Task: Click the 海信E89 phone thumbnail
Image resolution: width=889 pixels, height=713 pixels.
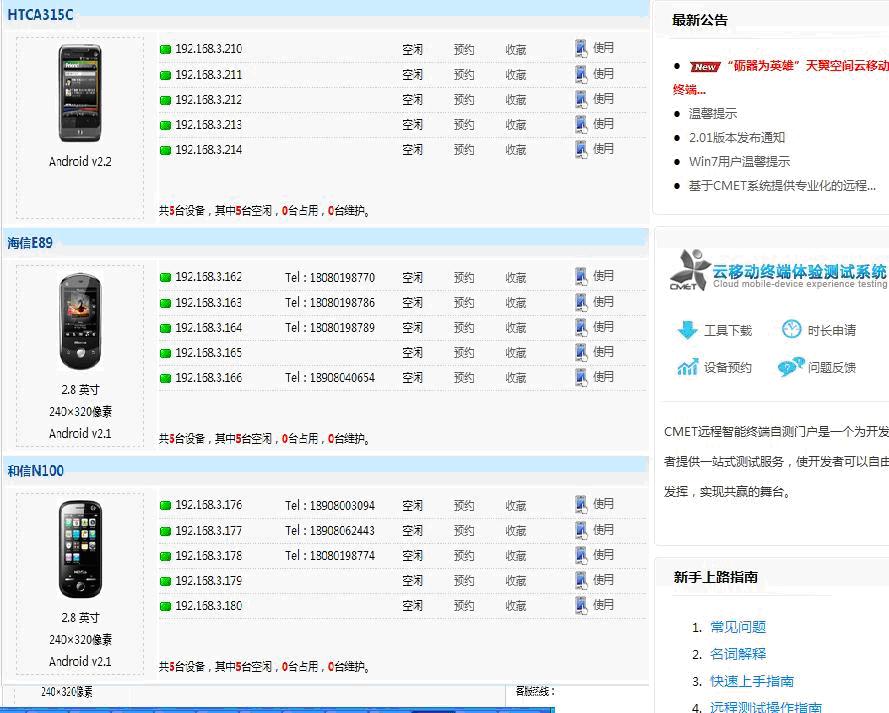Action: click(x=80, y=321)
